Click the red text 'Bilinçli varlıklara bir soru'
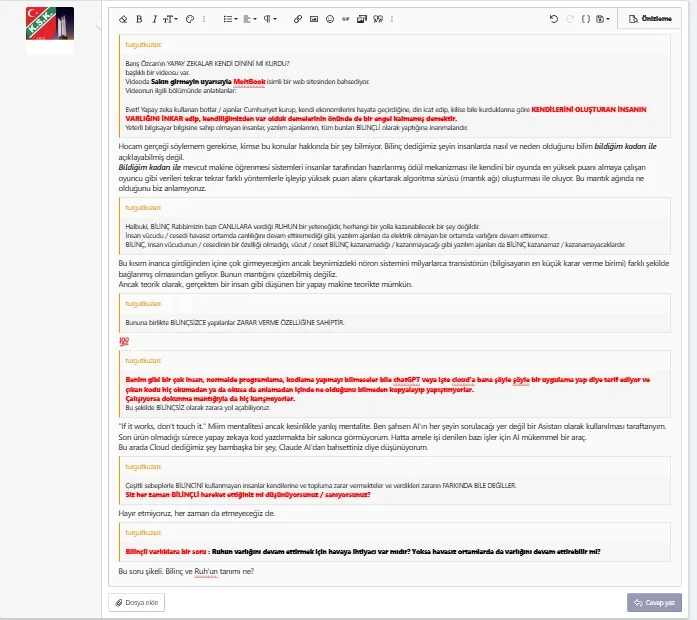This screenshot has width=697, height=620. (166, 552)
